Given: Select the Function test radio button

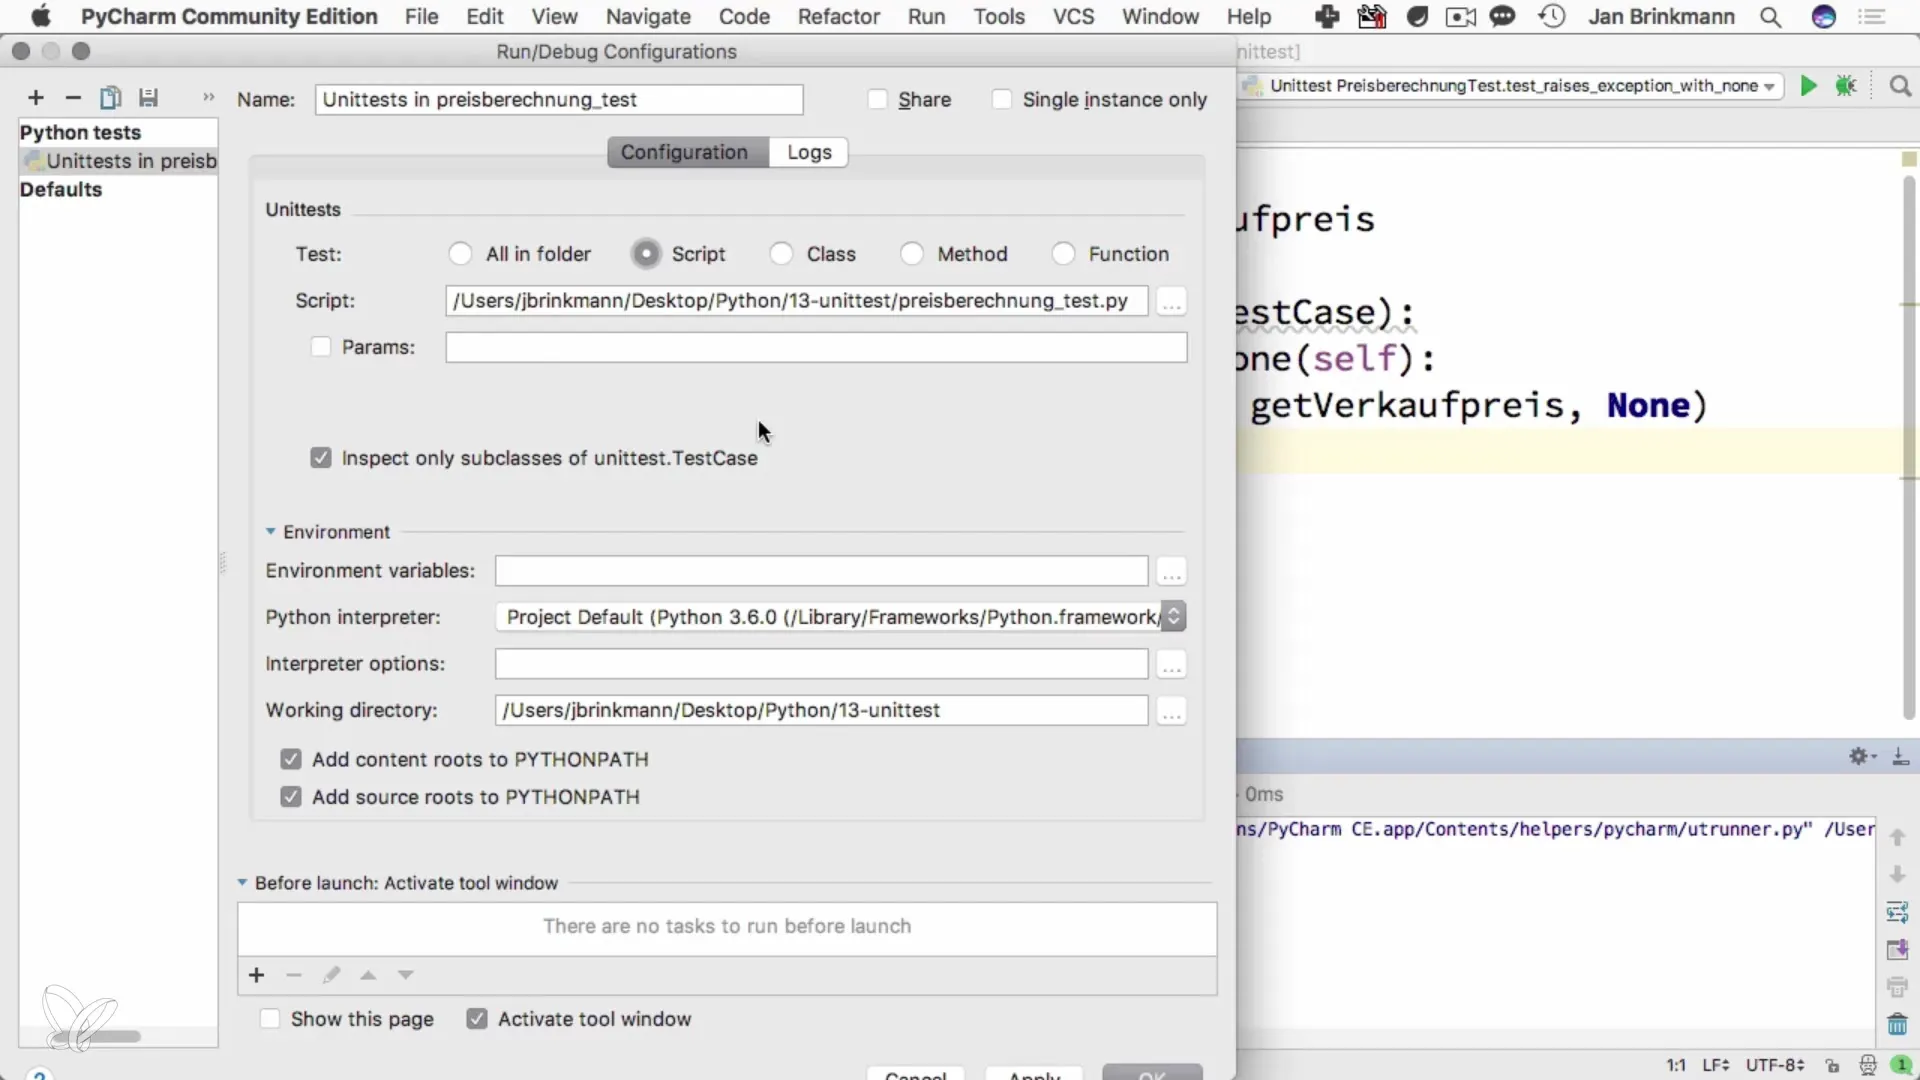Looking at the screenshot, I should point(1063,254).
